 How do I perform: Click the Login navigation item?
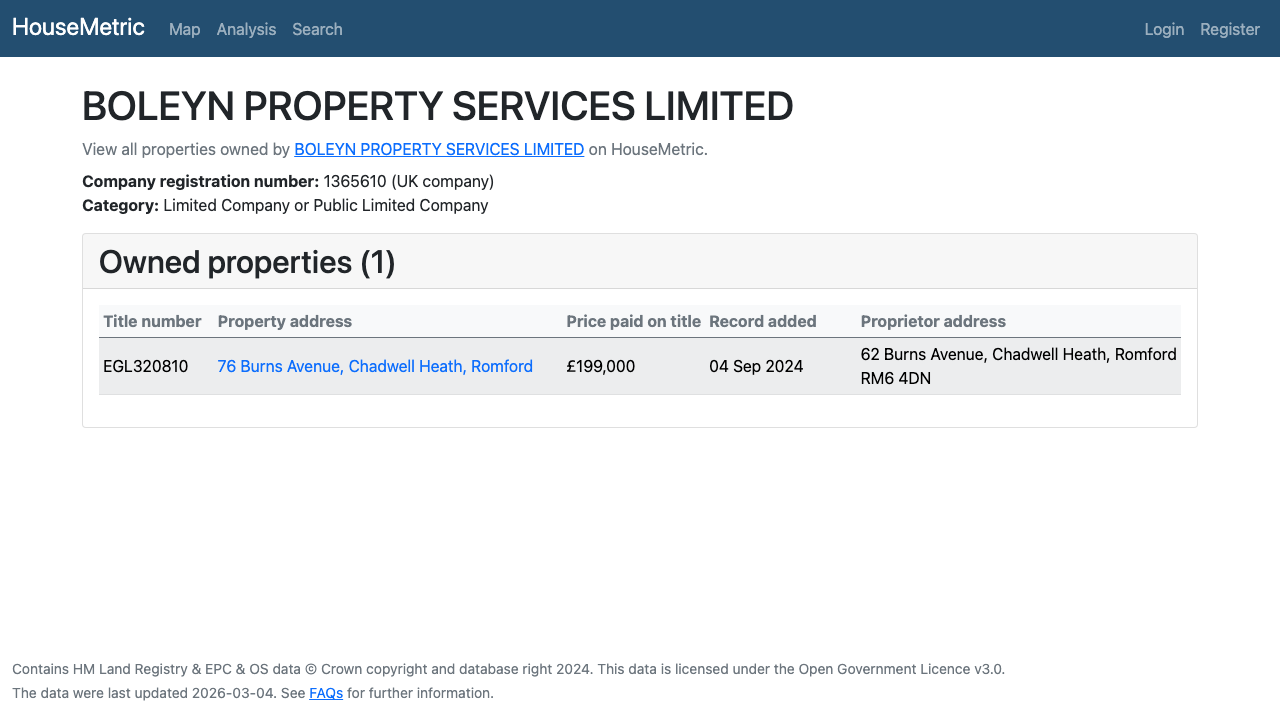1164,29
